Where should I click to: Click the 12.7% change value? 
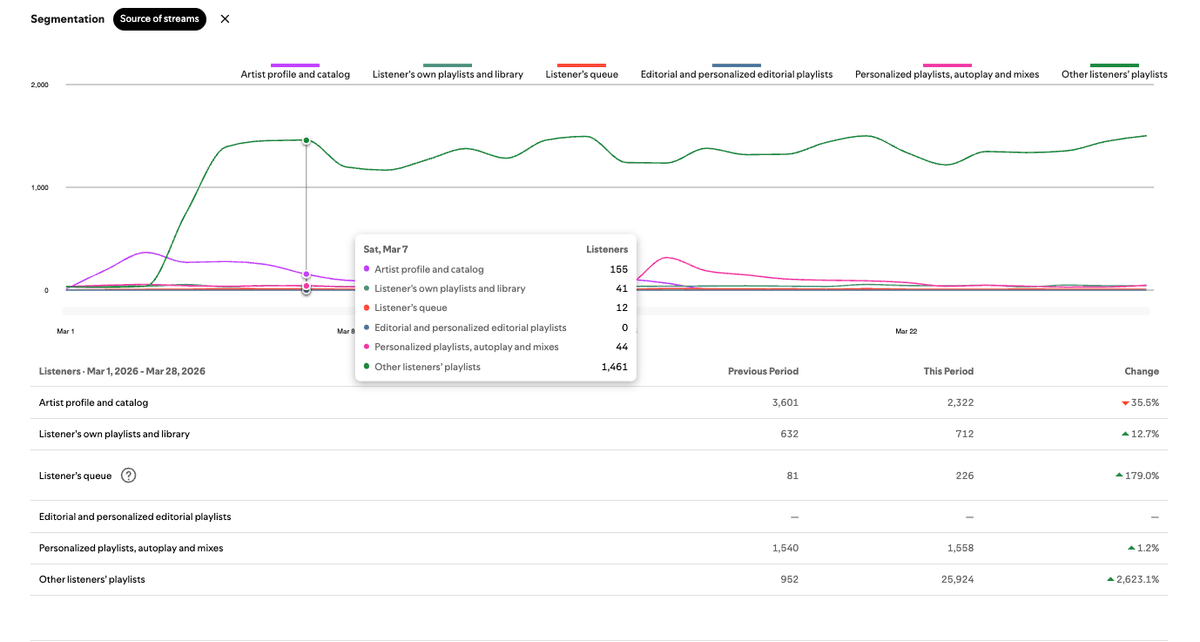(1145, 434)
